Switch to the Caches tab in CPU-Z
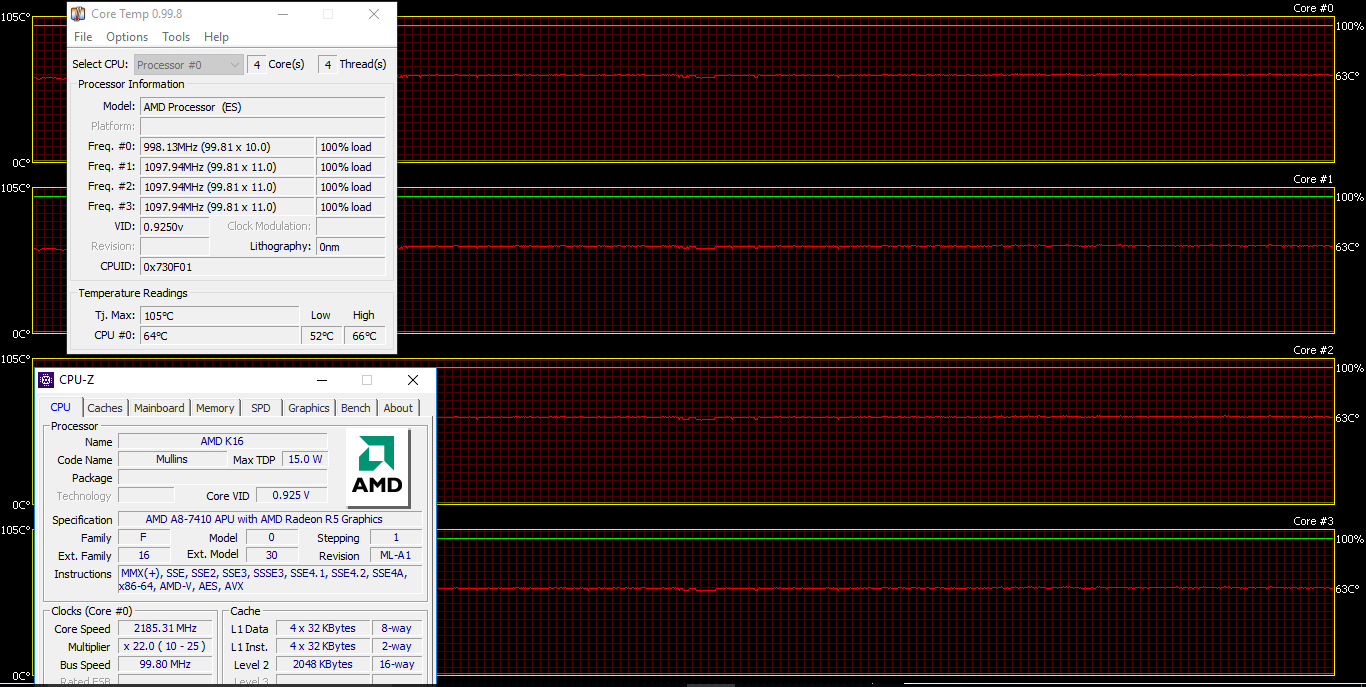This screenshot has width=1366, height=687. pyautogui.click(x=105, y=408)
